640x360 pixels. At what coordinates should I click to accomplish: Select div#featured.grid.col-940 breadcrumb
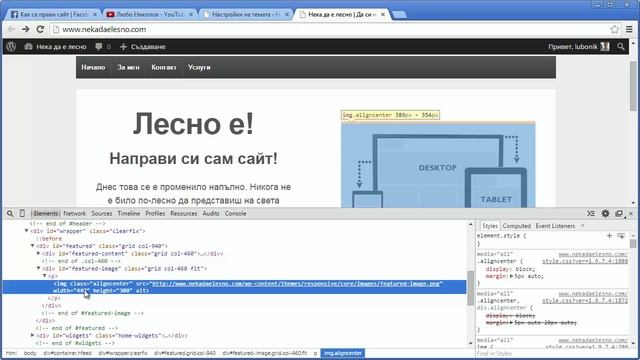click(x=184, y=353)
